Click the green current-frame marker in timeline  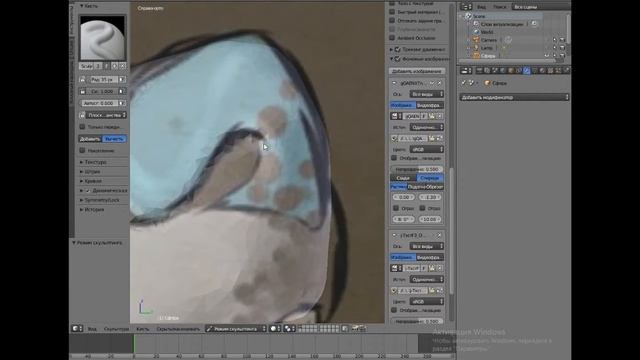133,343
